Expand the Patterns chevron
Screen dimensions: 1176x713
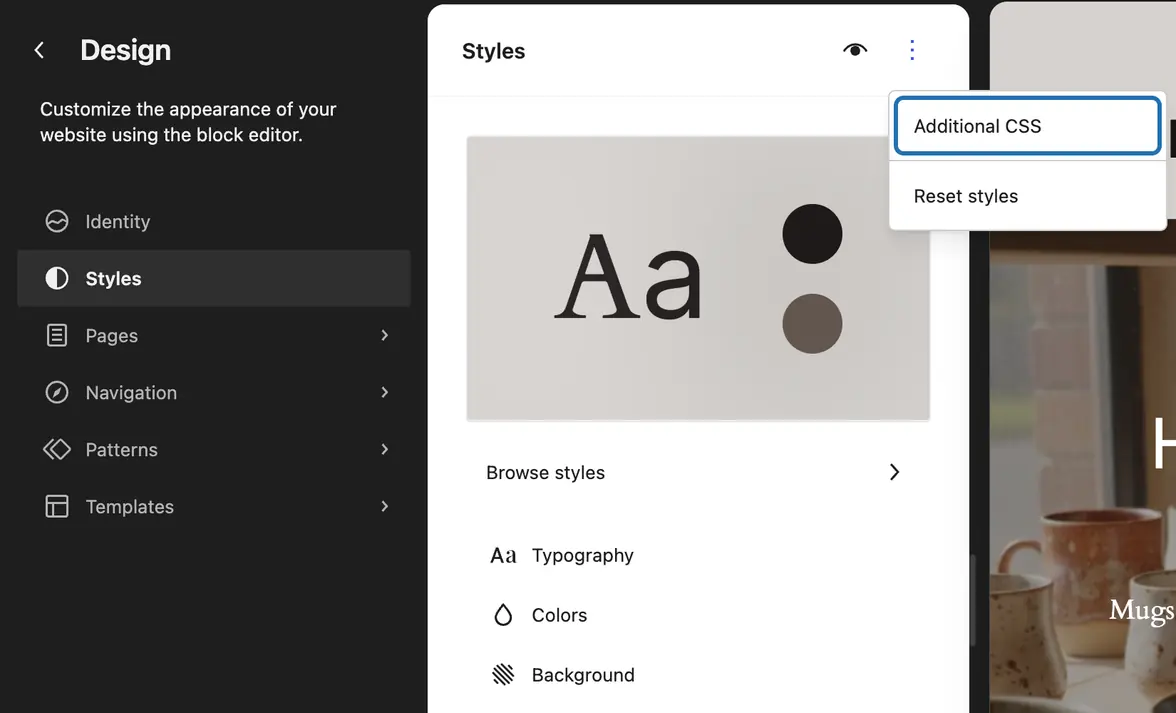pyautogui.click(x=385, y=449)
